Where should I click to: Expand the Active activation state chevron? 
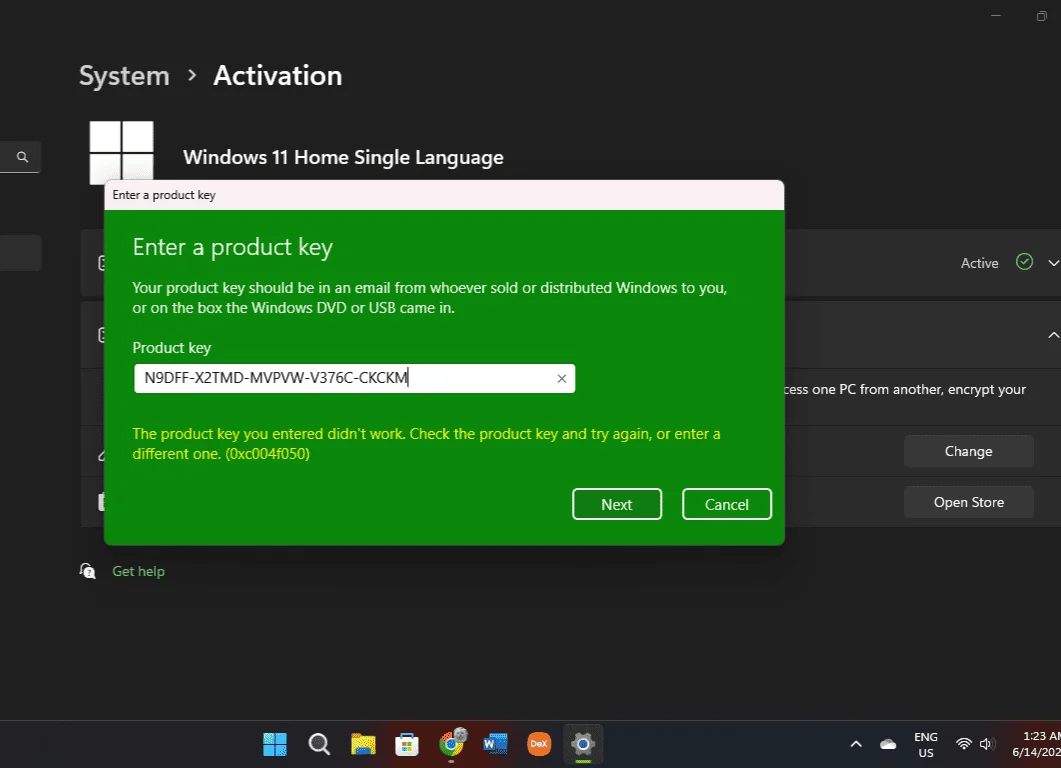pyautogui.click(x=1053, y=263)
